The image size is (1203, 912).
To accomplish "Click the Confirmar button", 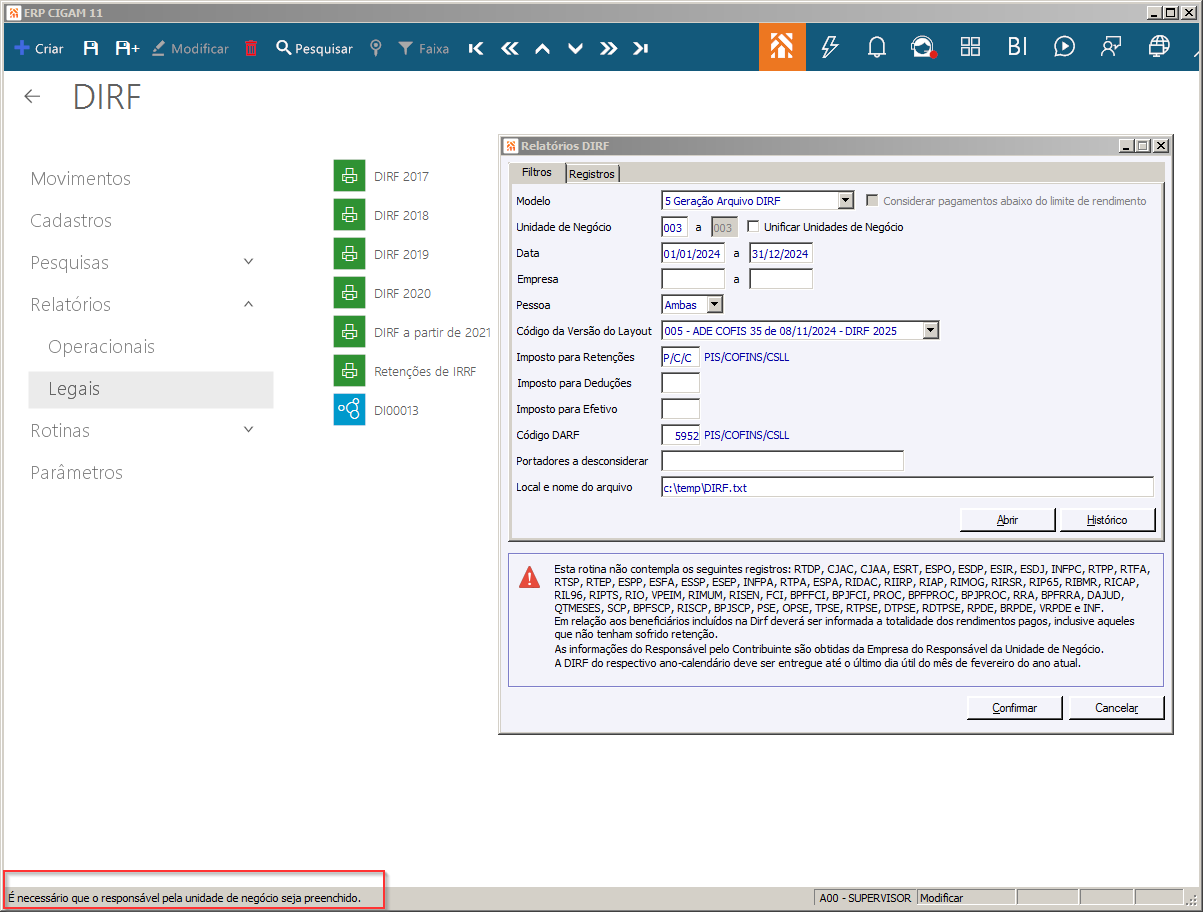I will (x=1014, y=707).
